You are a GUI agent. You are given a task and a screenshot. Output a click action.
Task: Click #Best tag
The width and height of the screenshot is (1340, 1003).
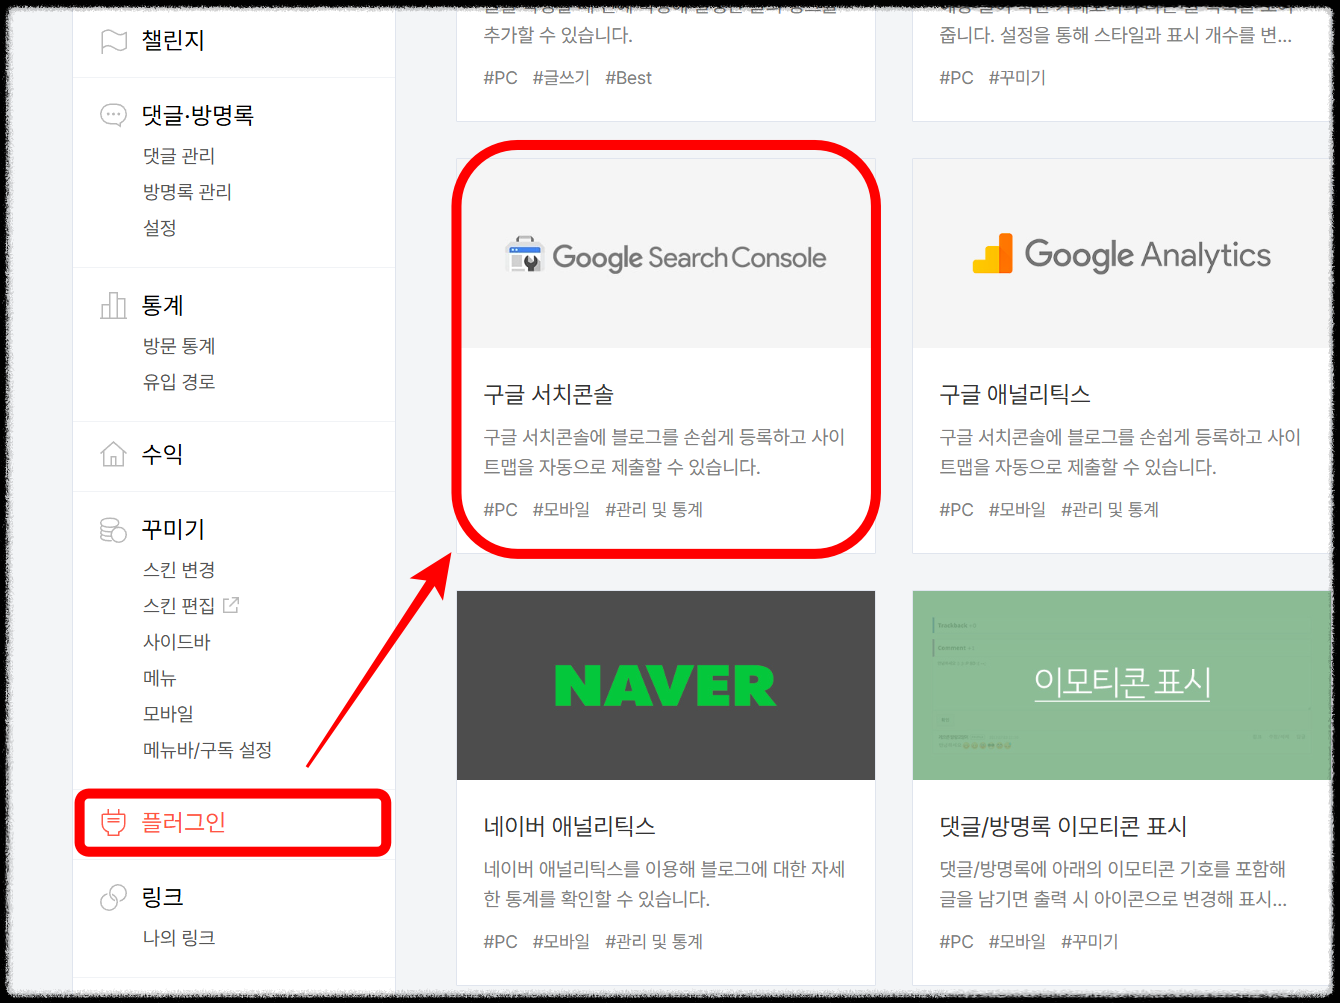[x=628, y=78]
